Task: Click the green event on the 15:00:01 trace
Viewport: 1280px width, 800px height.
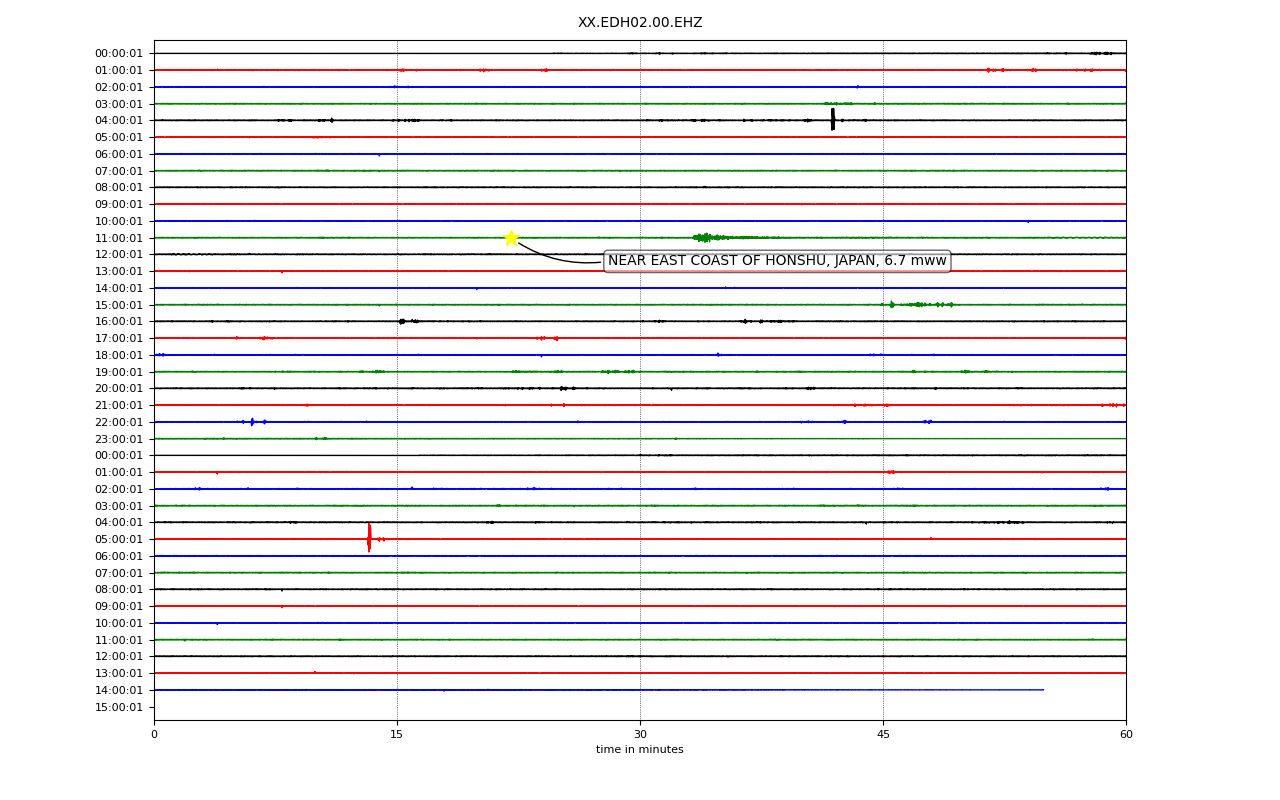Action: coord(917,304)
